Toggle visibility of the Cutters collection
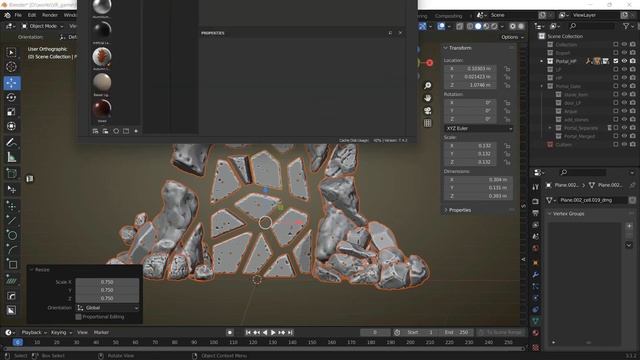 pos(624,144)
